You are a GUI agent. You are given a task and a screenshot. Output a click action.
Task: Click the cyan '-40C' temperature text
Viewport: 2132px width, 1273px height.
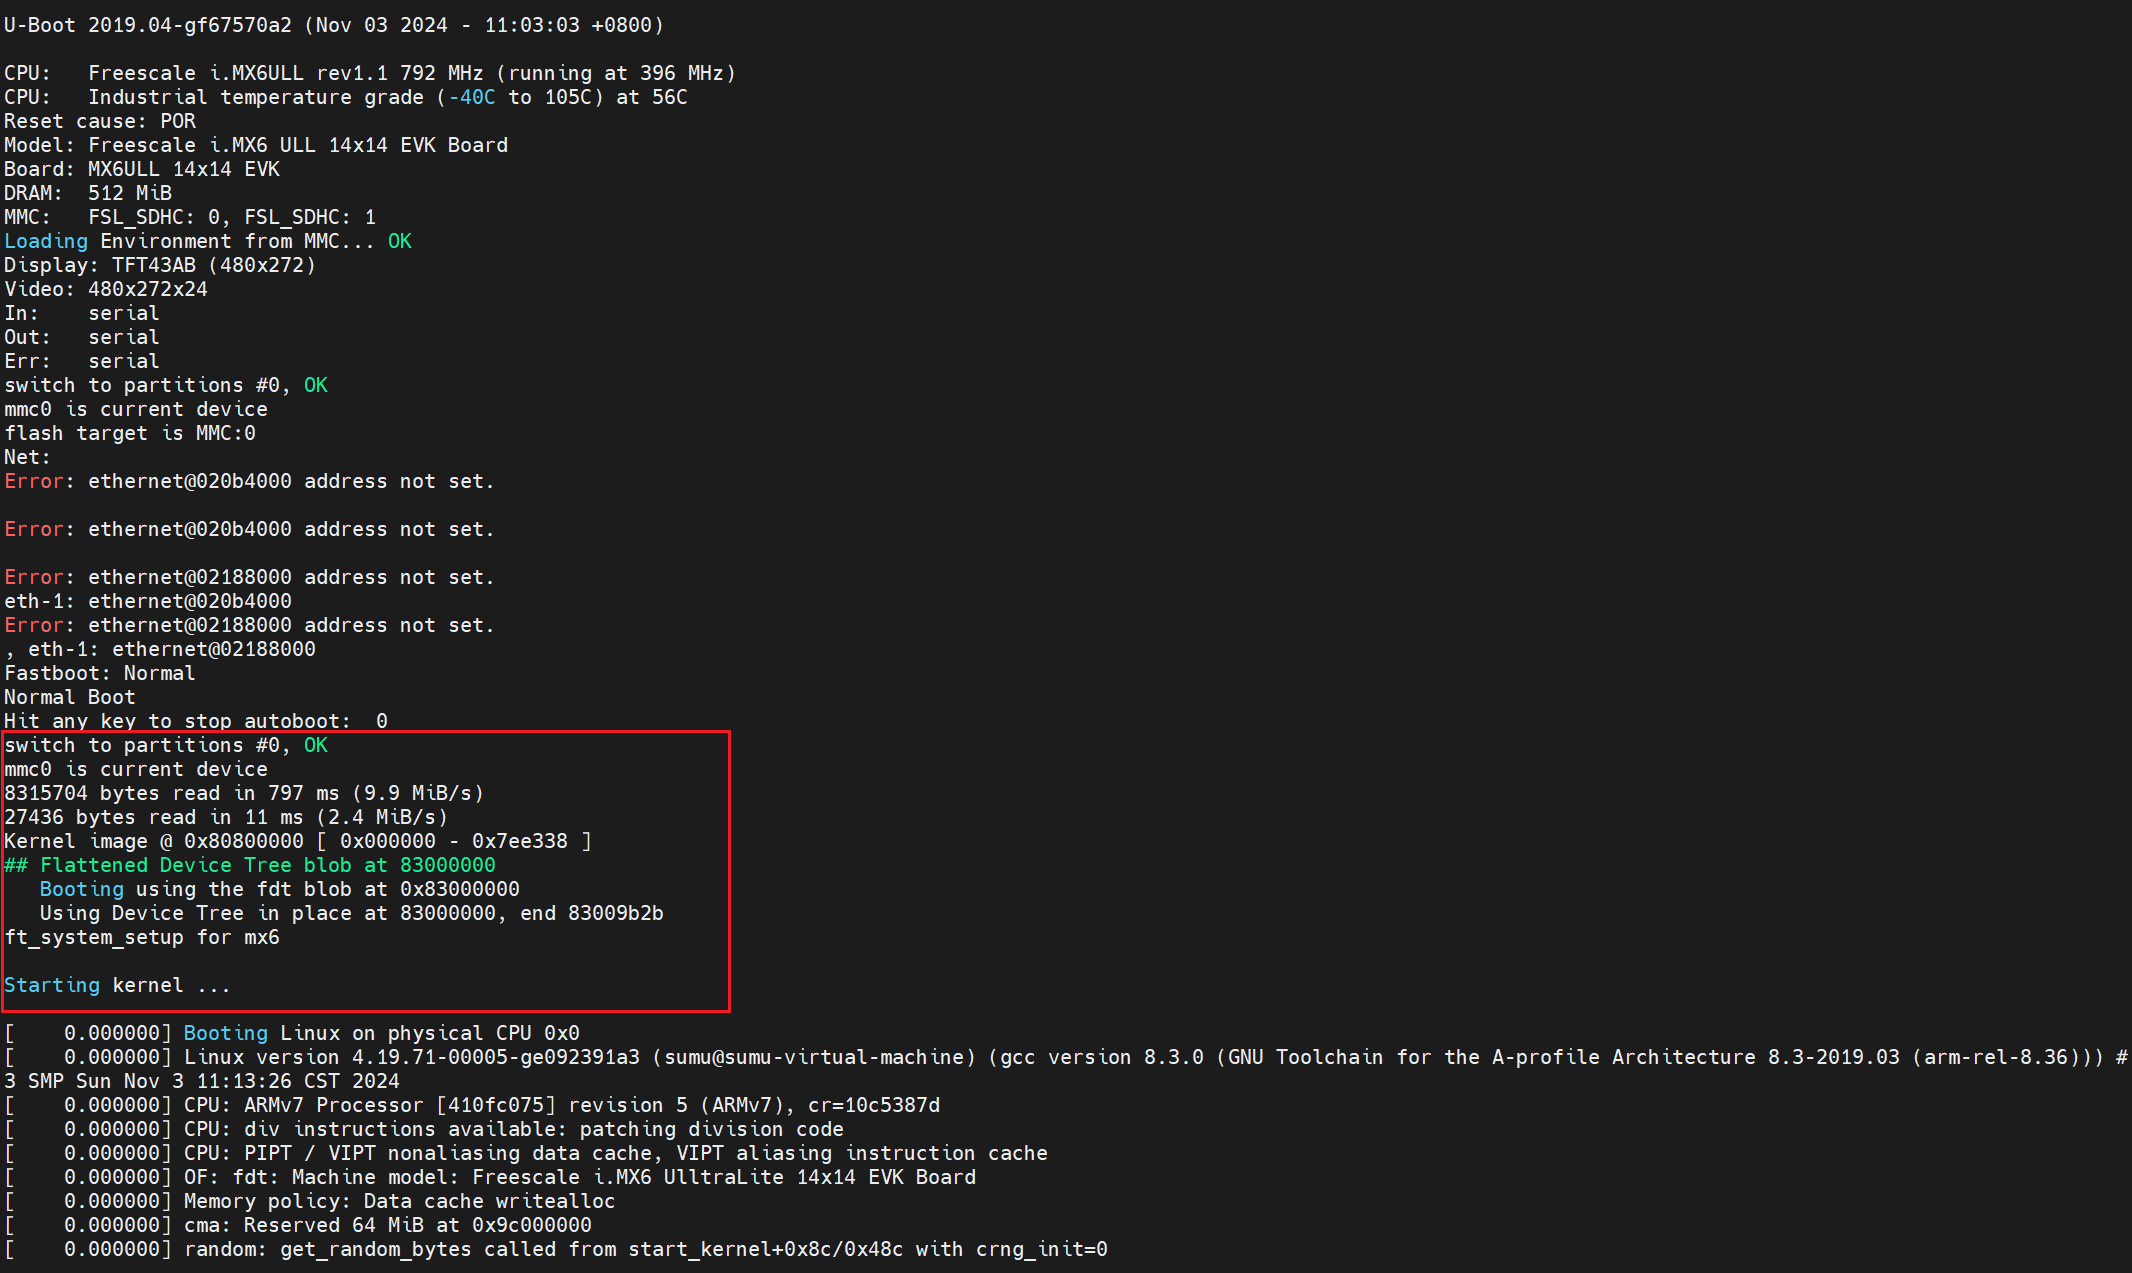click(x=471, y=97)
